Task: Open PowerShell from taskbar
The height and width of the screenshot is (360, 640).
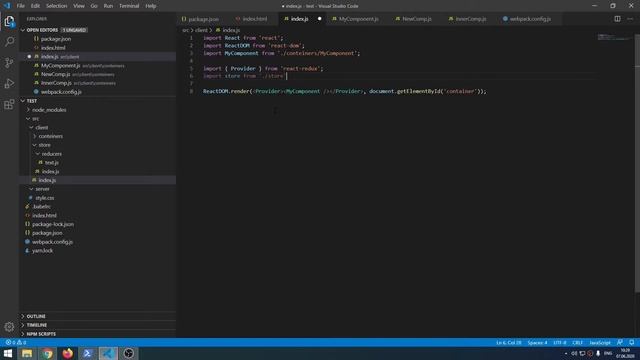Action: click(88, 353)
